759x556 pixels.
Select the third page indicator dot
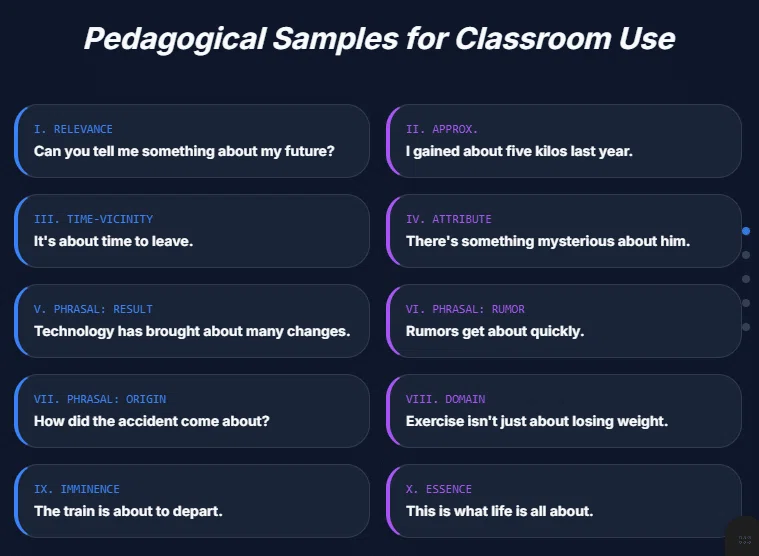(746, 279)
